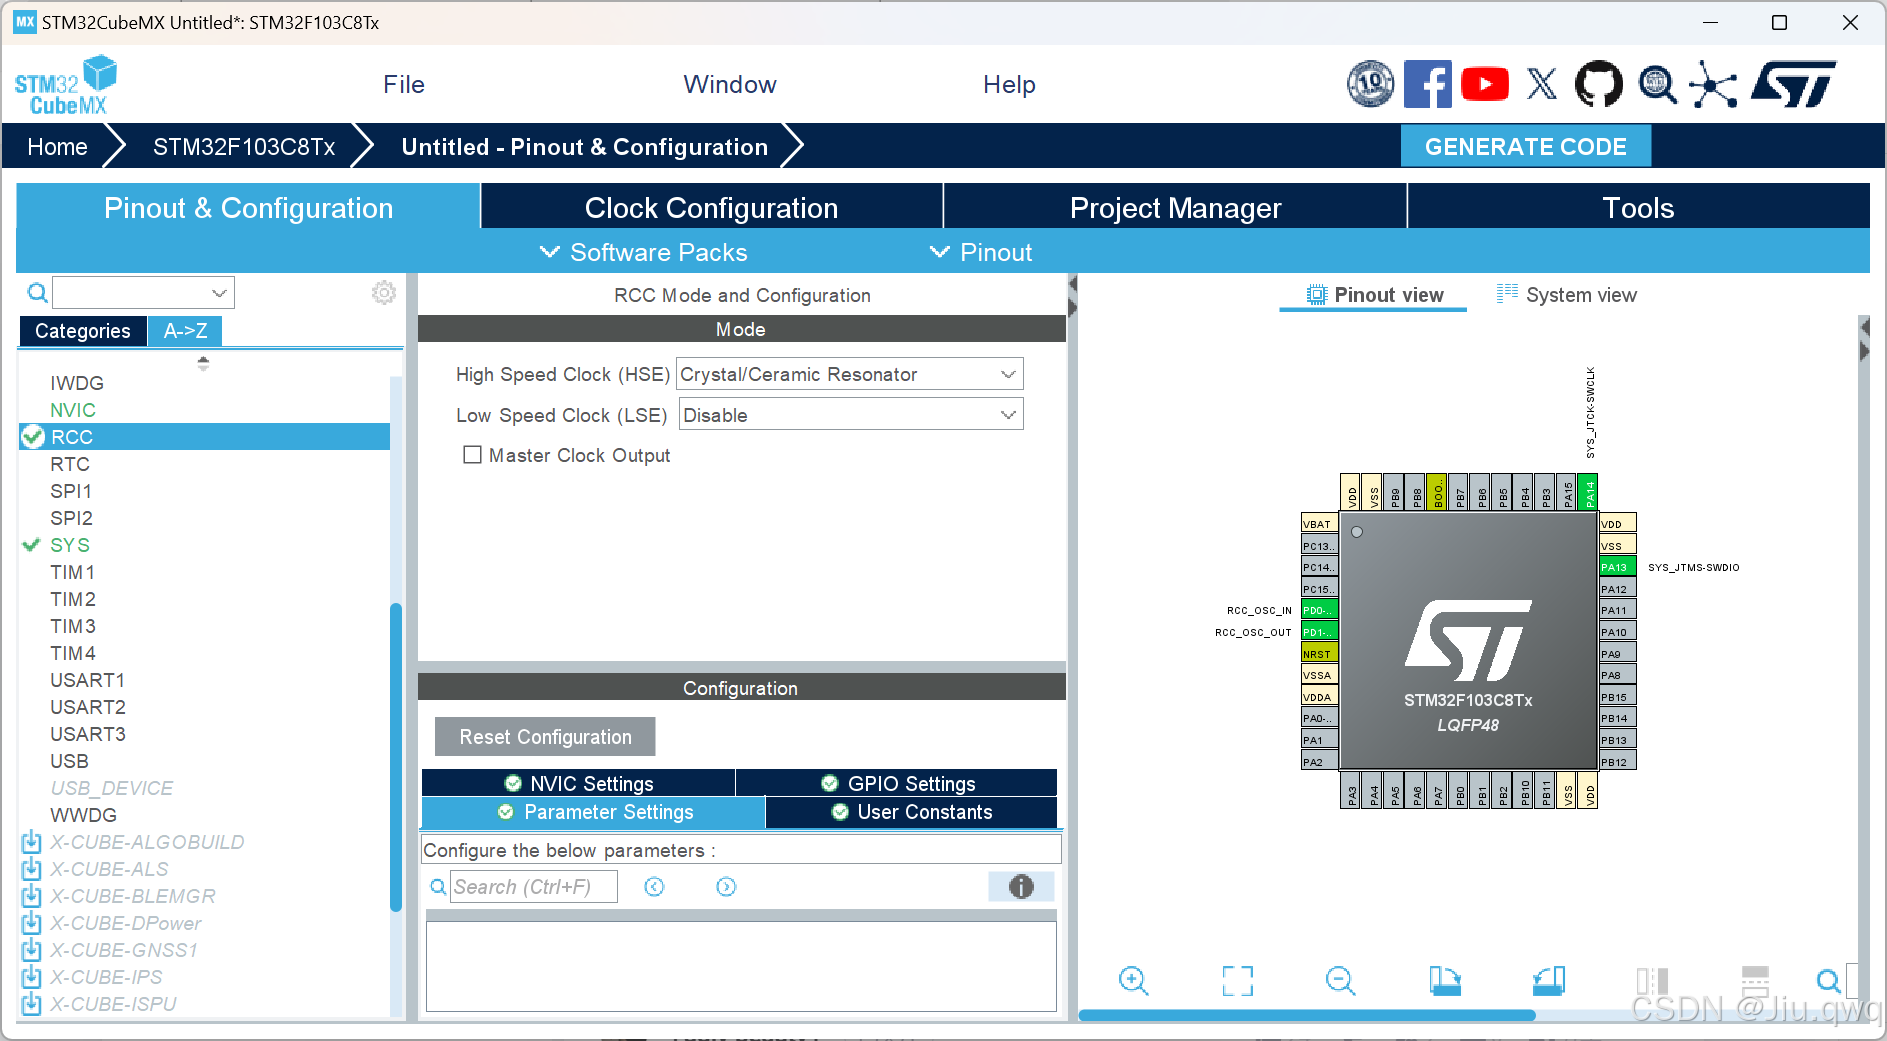Switch to the Project Manager tab
The width and height of the screenshot is (1887, 1041).
click(1175, 207)
